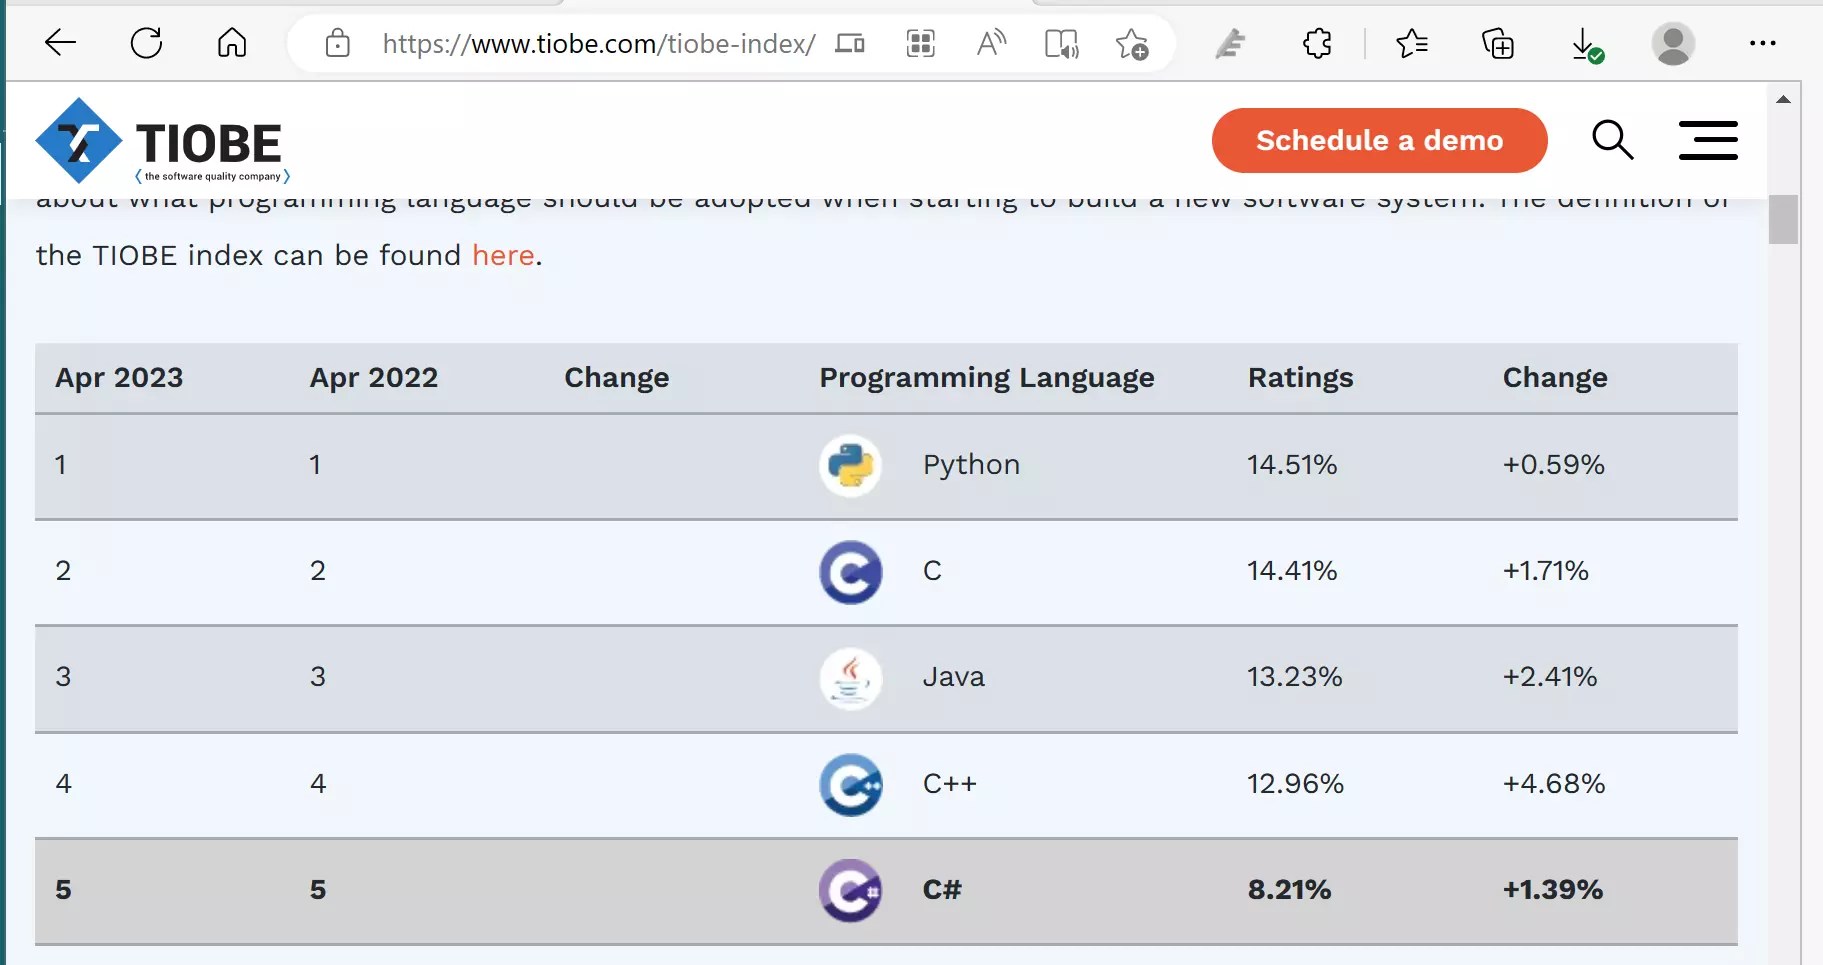View downloads via the download icon
Viewport: 1823px width, 965px height.
(1584, 43)
